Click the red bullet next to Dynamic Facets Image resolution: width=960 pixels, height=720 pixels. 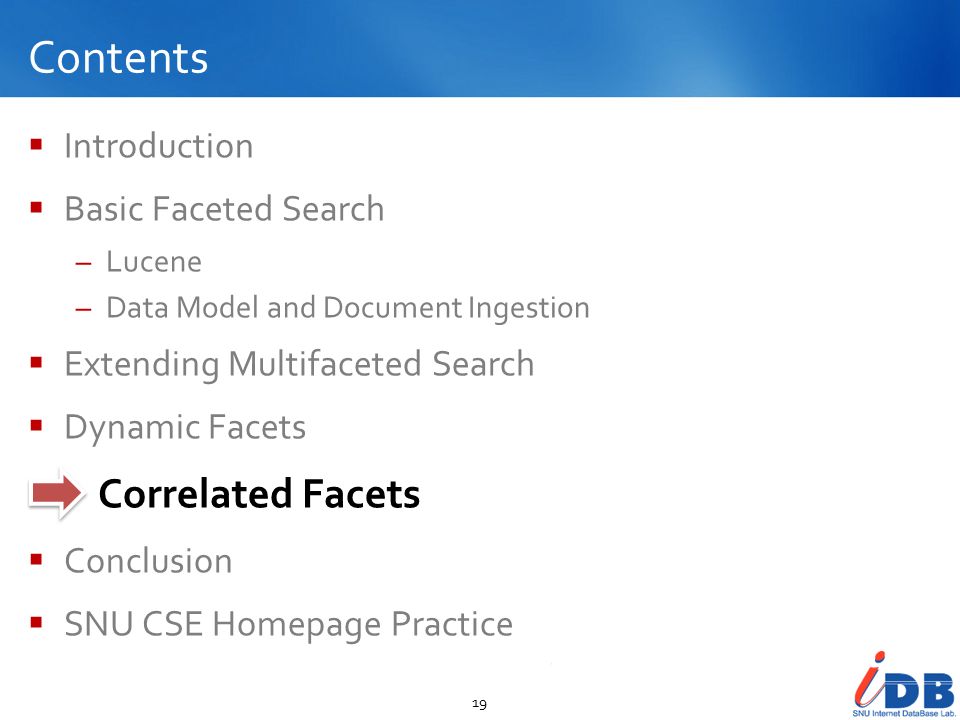pyautogui.click(x=36, y=426)
